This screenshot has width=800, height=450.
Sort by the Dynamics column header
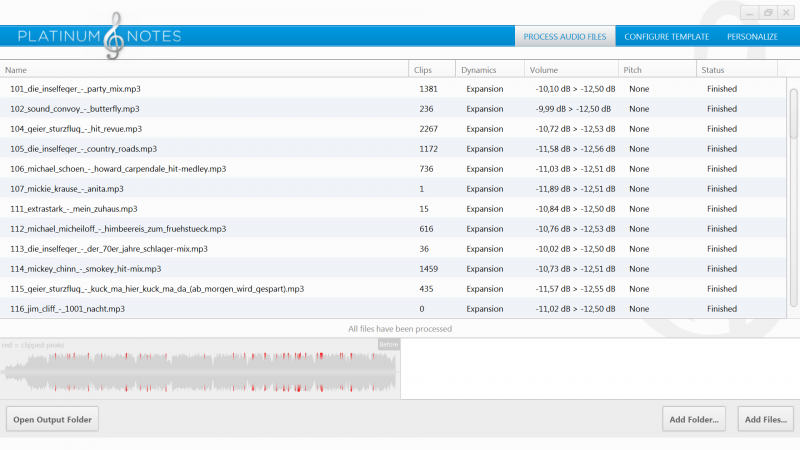(490, 70)
